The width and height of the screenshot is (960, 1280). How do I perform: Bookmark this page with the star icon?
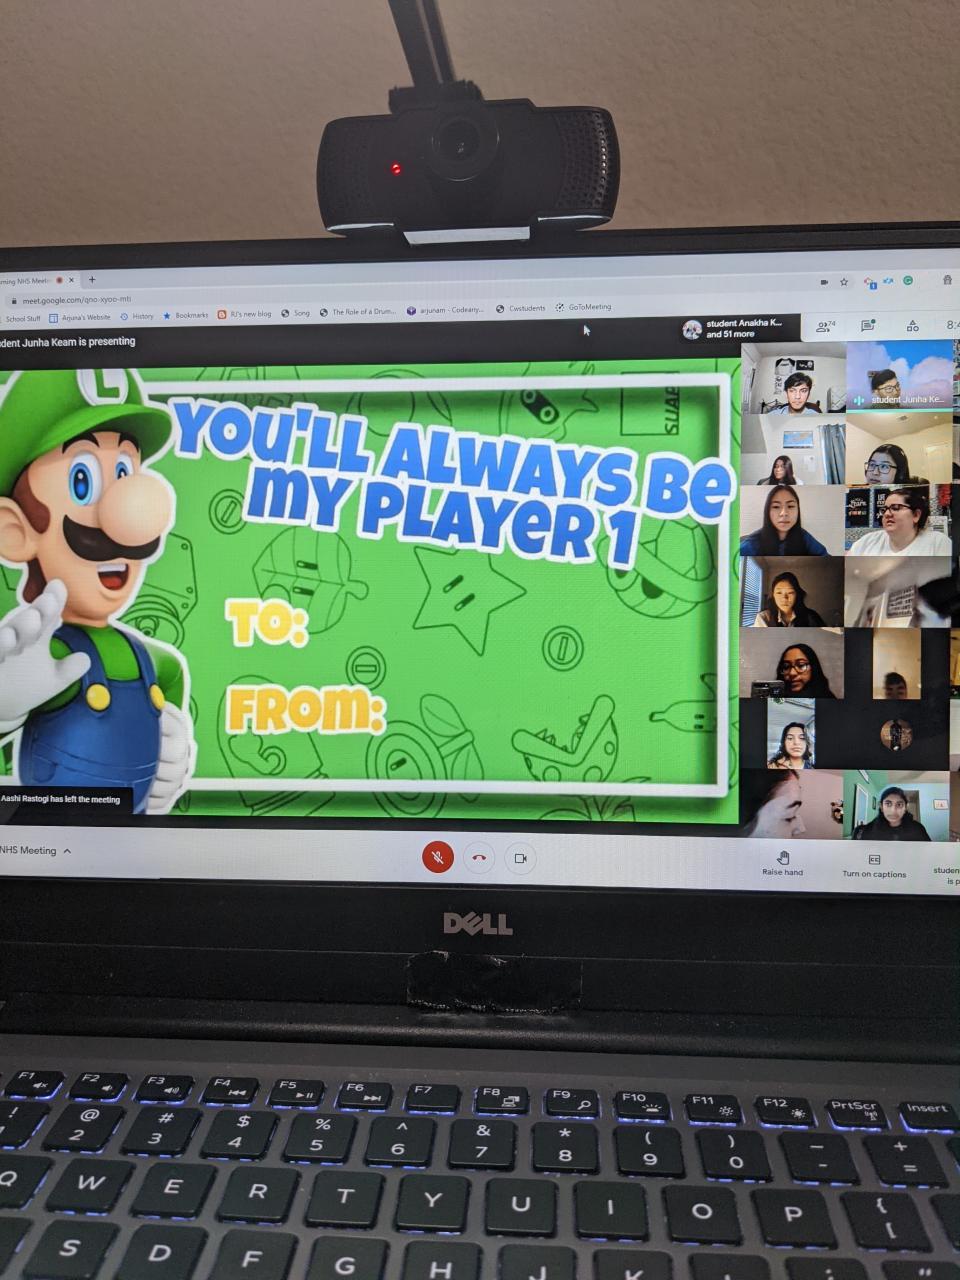tap(844, 282)
